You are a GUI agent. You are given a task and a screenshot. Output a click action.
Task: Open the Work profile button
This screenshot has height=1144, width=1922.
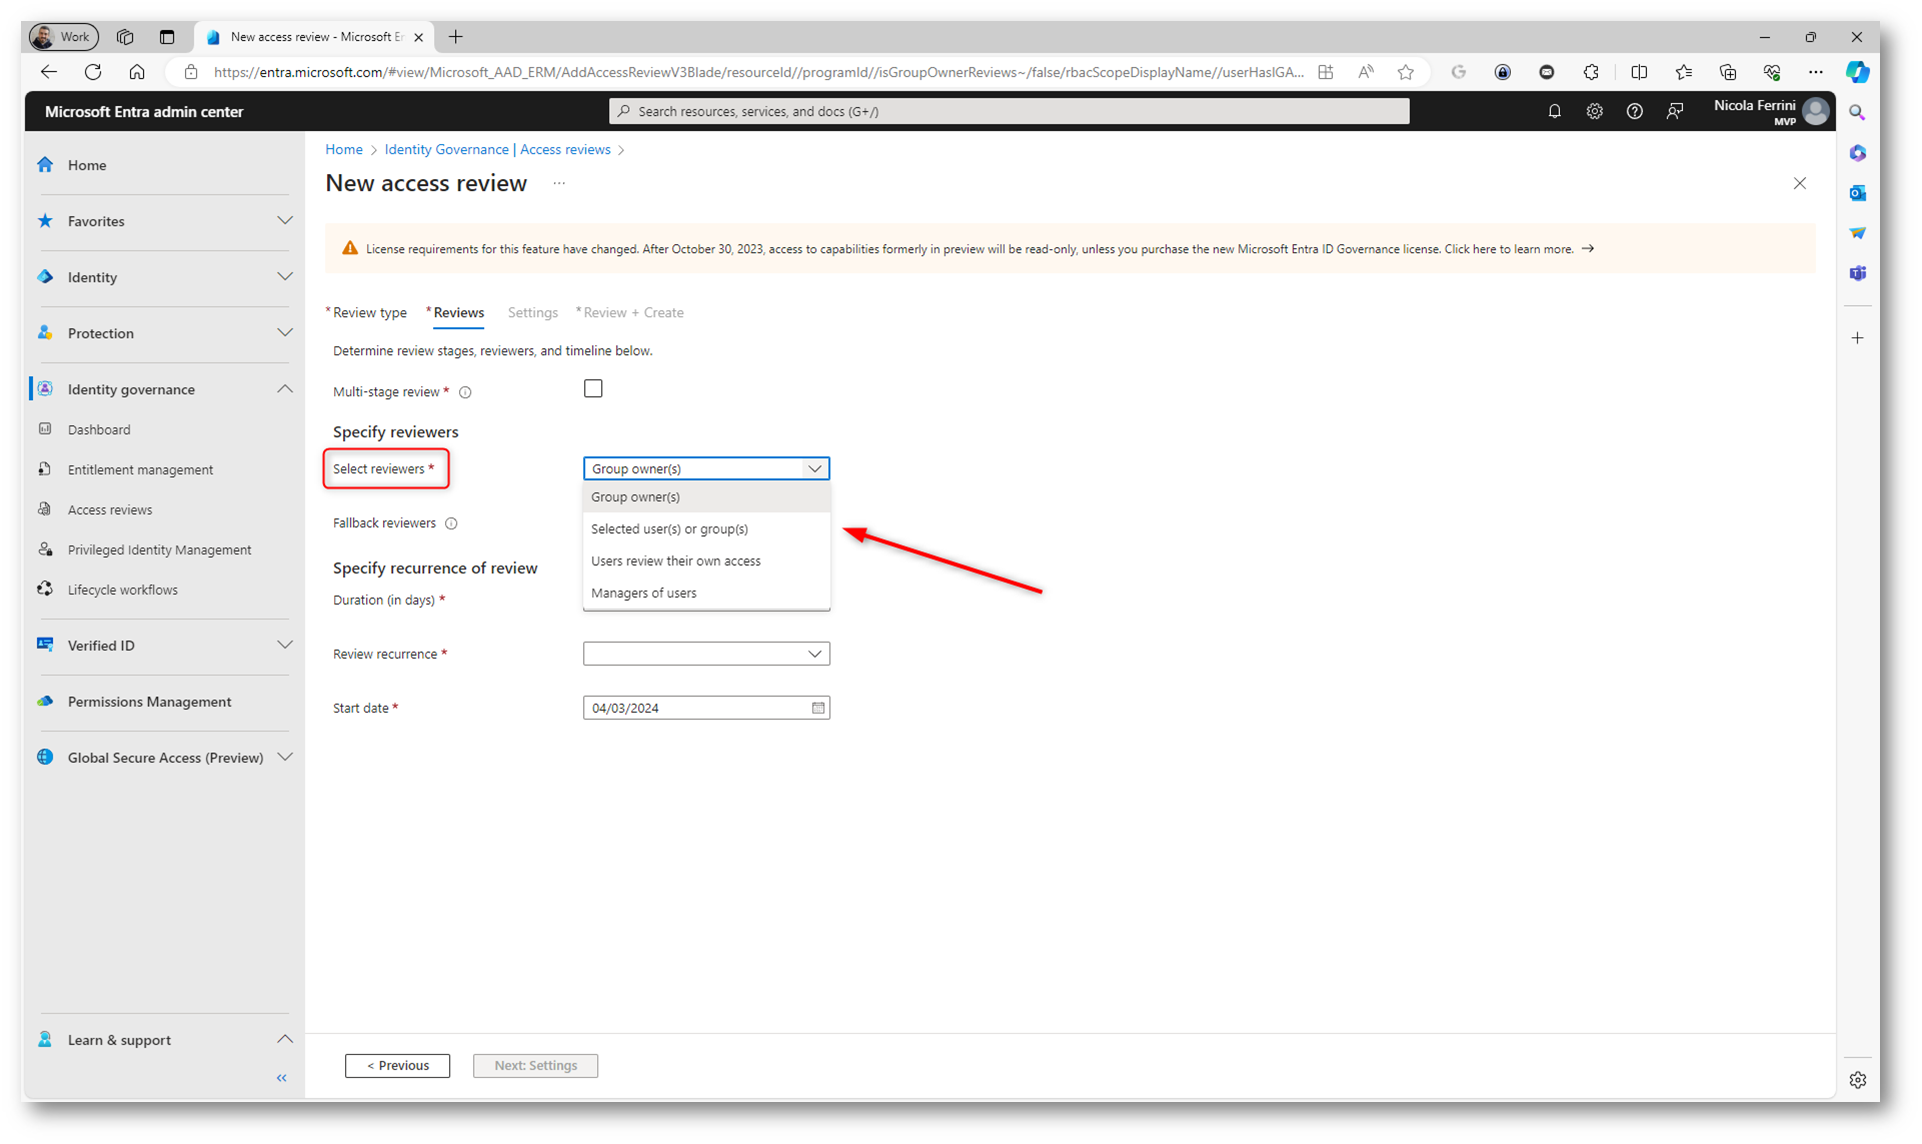click(x=64, y=37)
